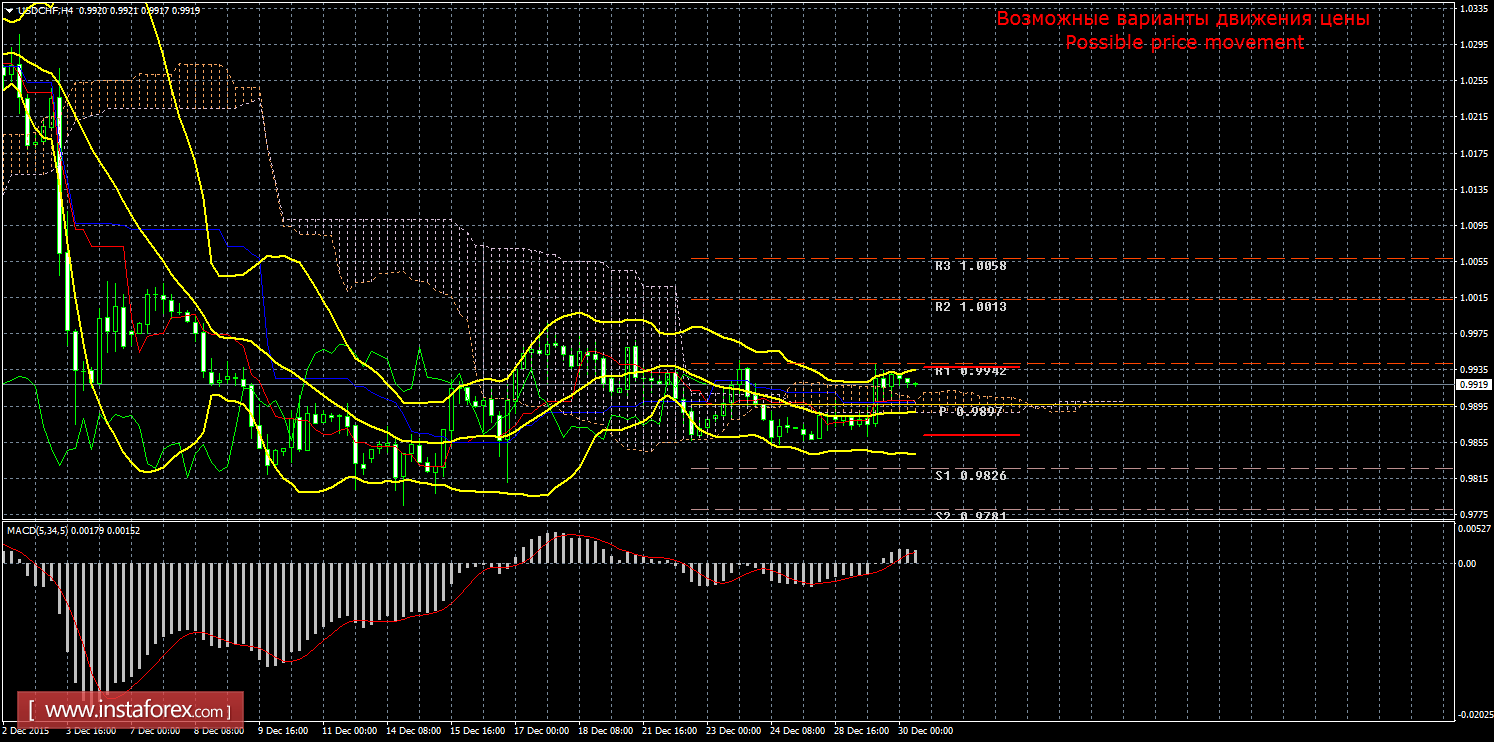Click the 0.00527 MACD scale value
Screen dimensions: 1494x742
pos(1474,529)
